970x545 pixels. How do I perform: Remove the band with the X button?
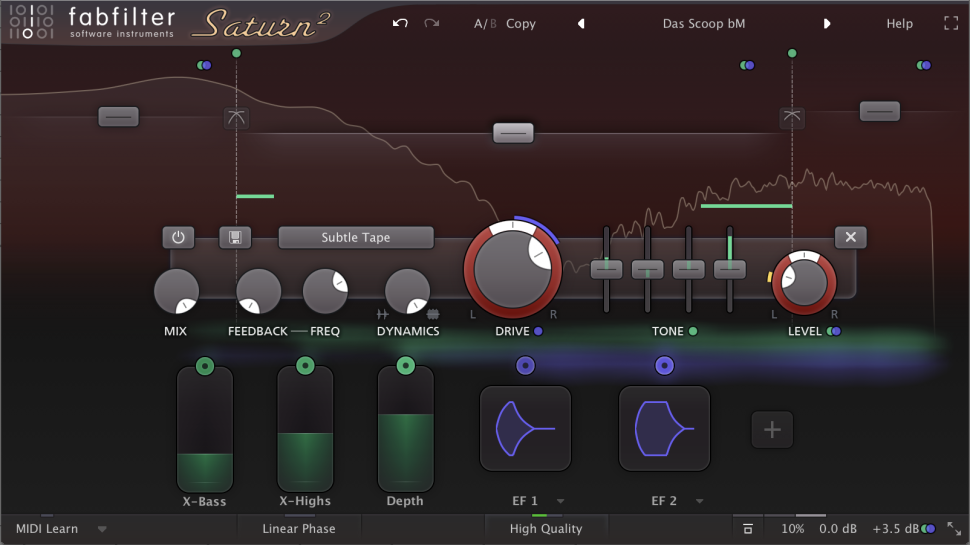850,237
